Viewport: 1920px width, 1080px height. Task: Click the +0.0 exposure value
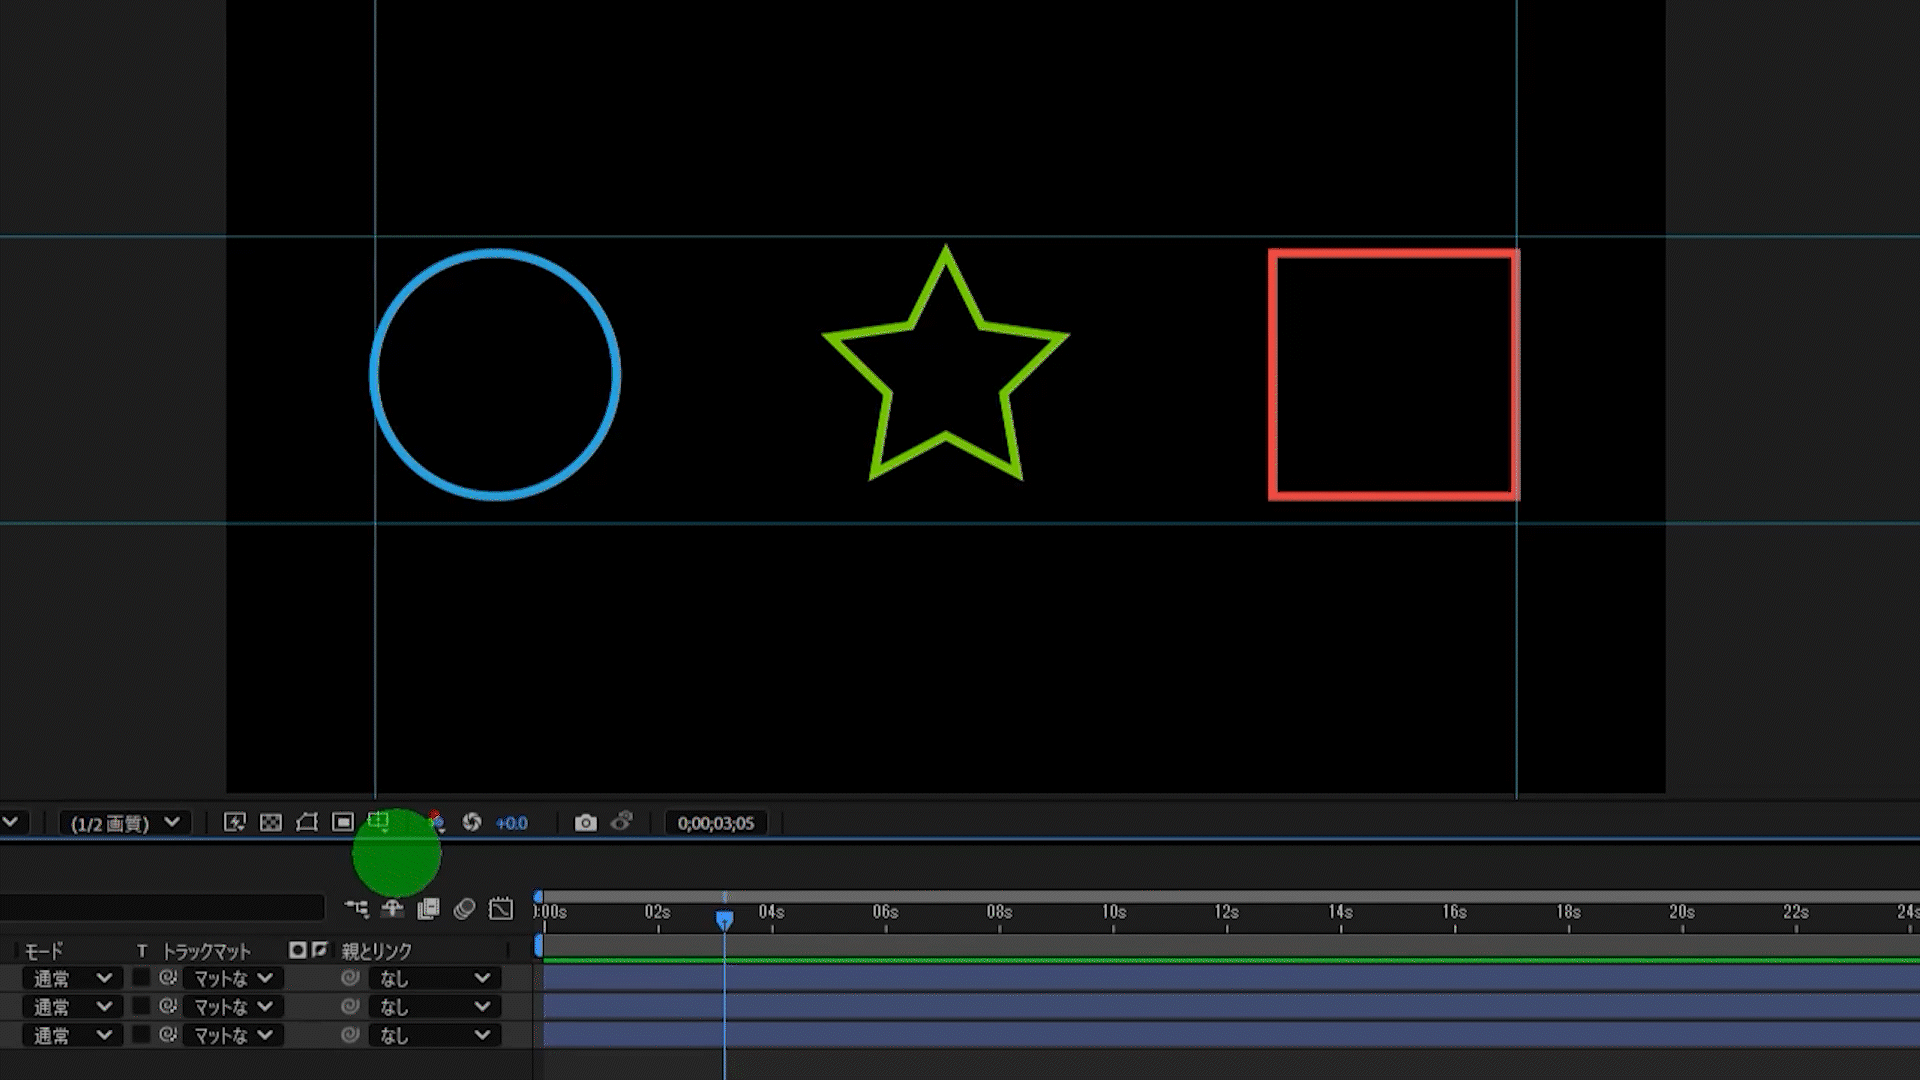pos(512,823)
